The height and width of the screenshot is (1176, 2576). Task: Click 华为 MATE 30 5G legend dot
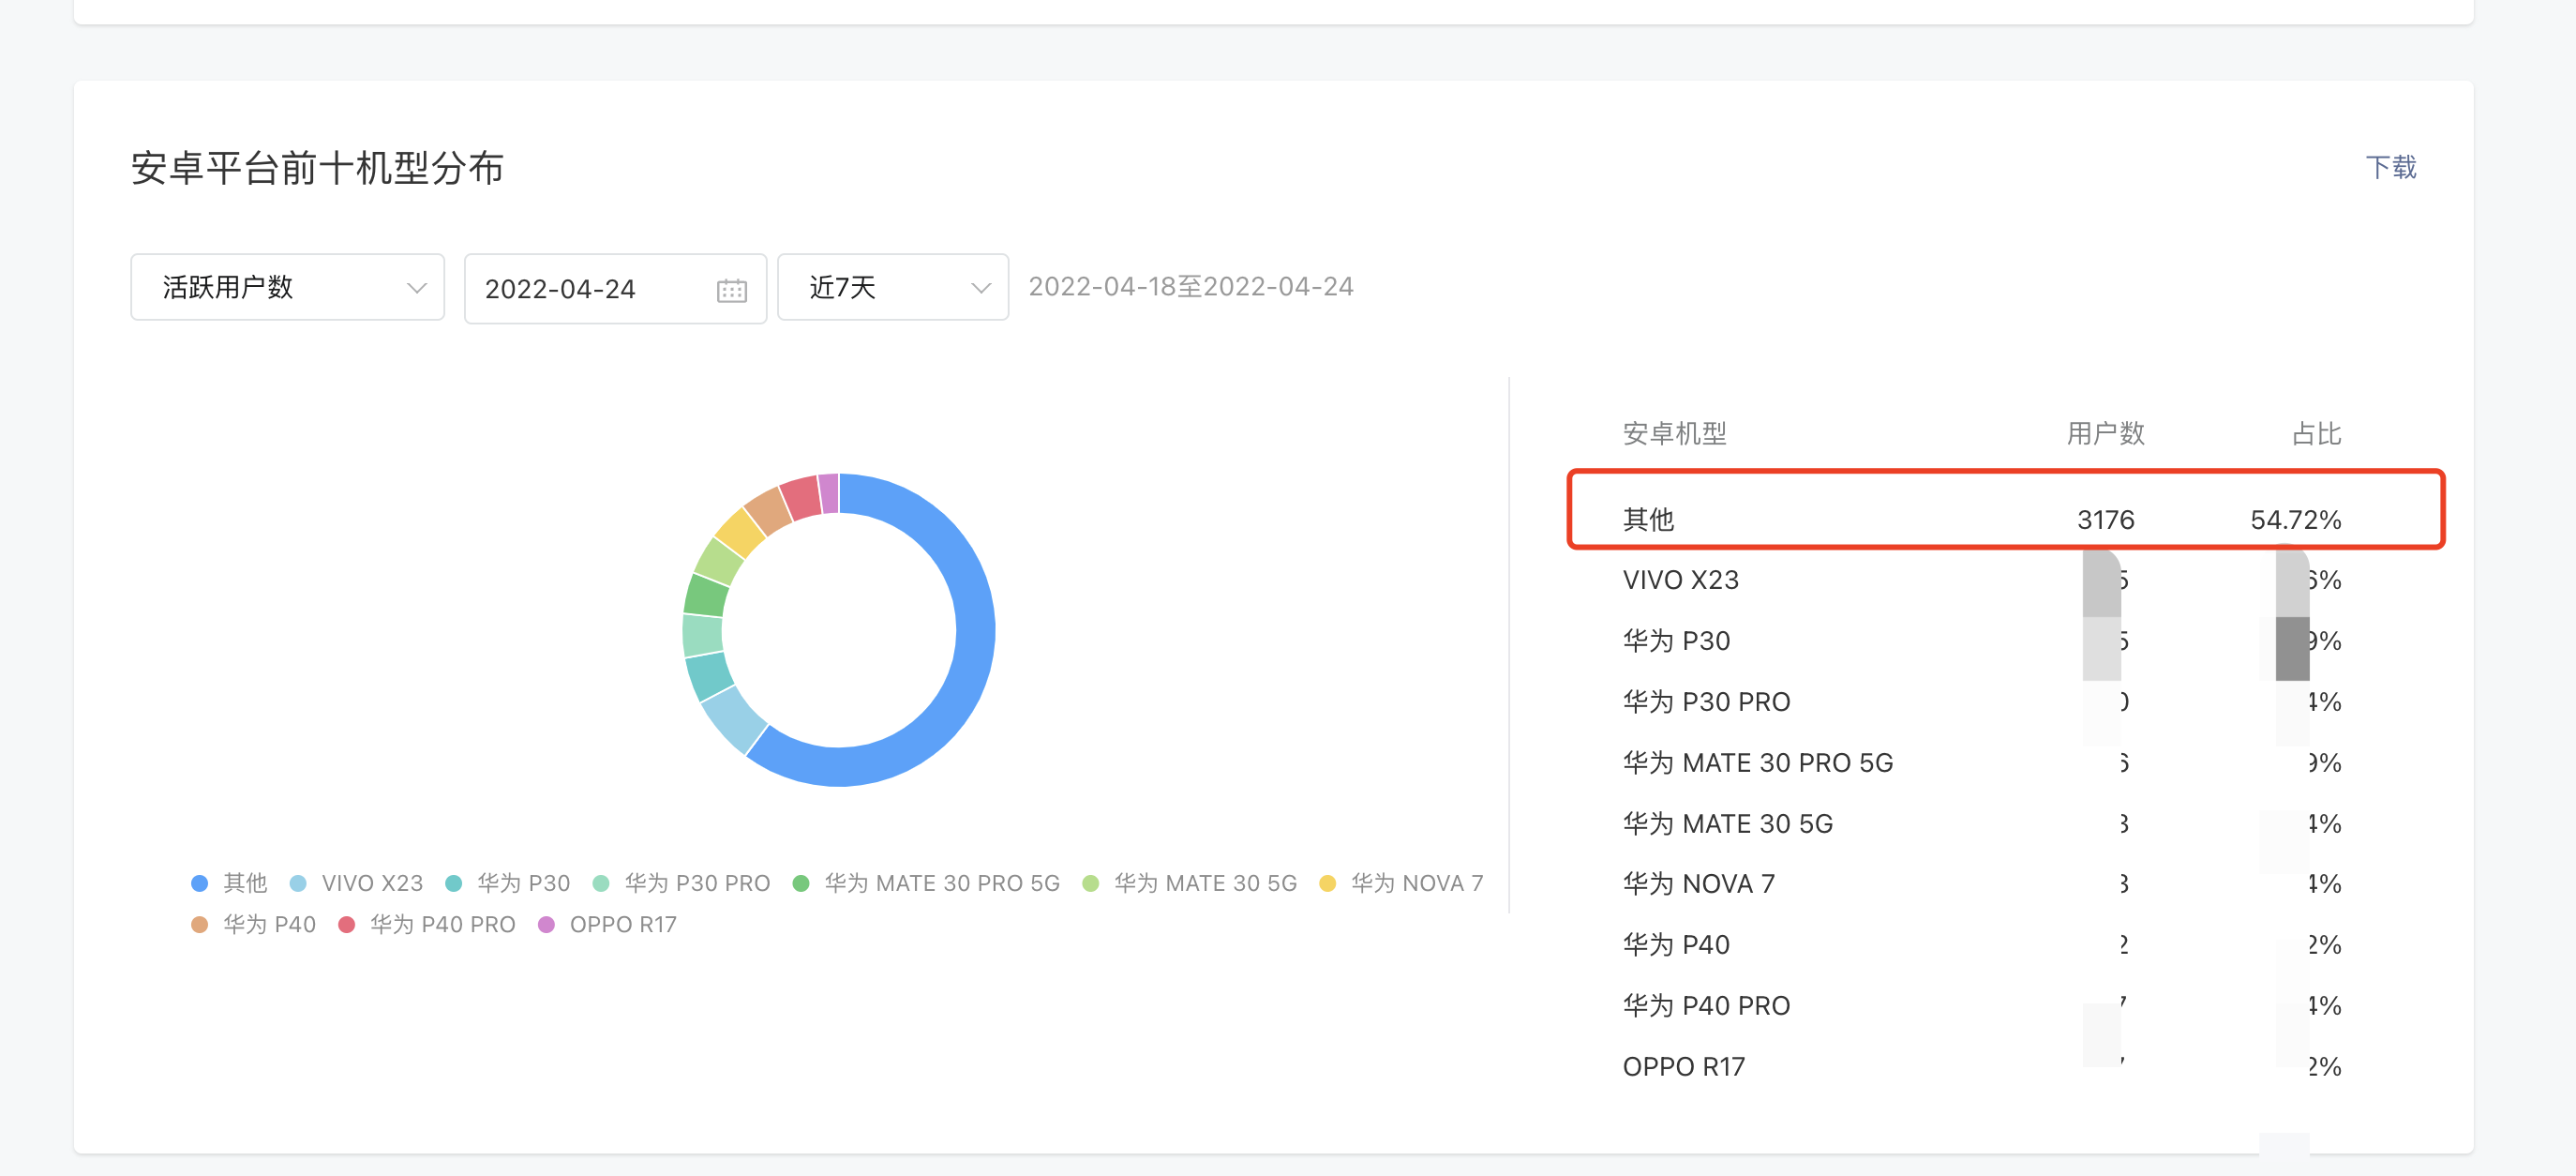[1091, 883]
